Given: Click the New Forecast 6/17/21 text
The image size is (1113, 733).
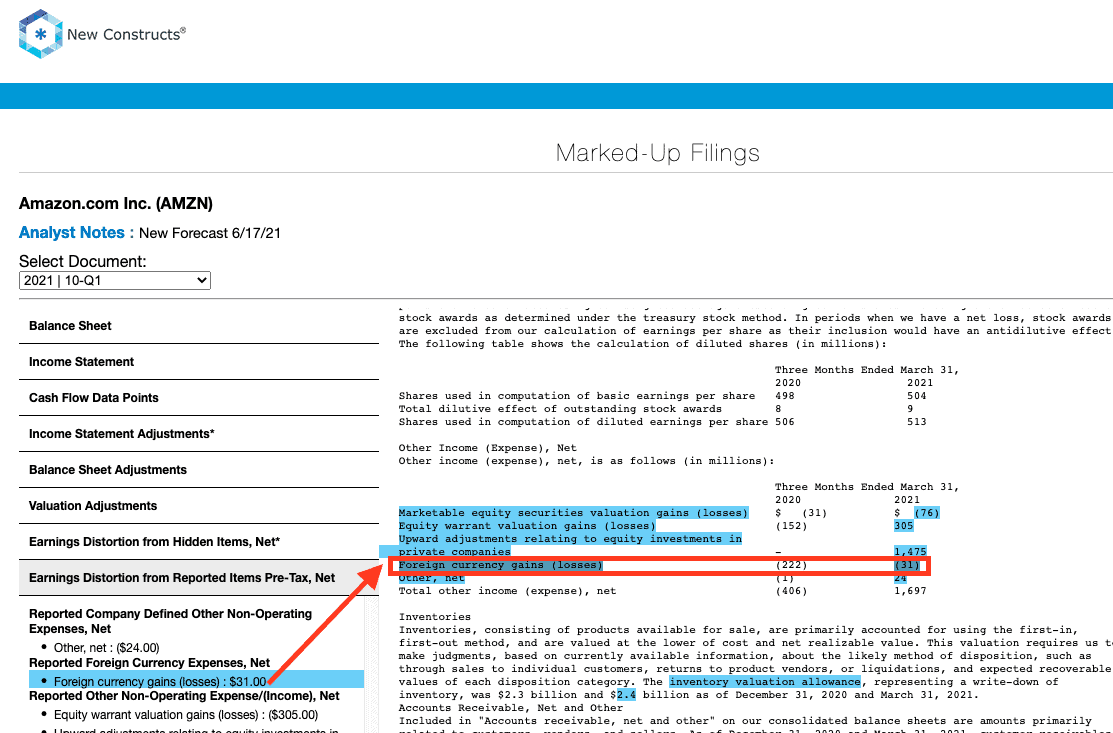Looking at the screenshot, I should [x=209, y=233].
